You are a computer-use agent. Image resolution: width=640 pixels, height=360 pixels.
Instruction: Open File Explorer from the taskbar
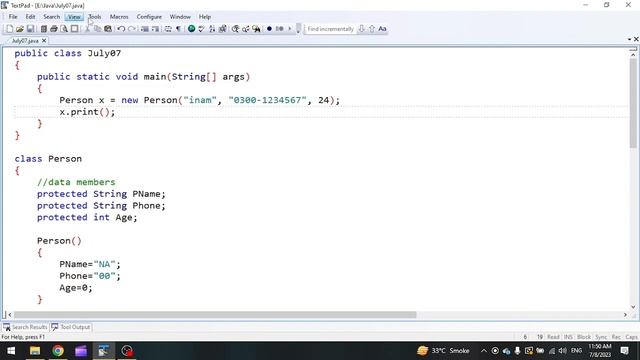[x=35, y=351]
